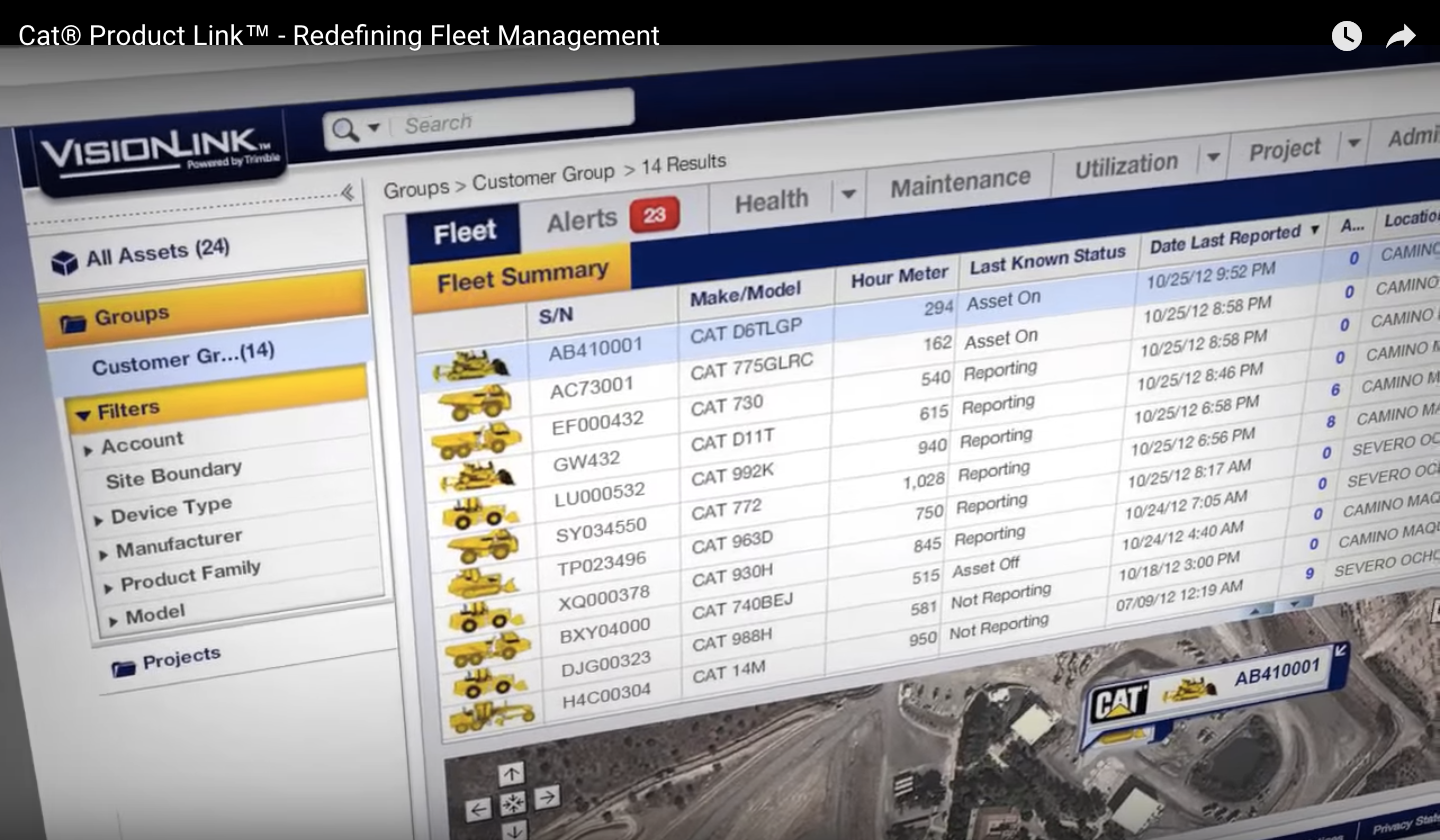
Task: Click the Share arrow icon
Action: click(x=1401, y=37)
